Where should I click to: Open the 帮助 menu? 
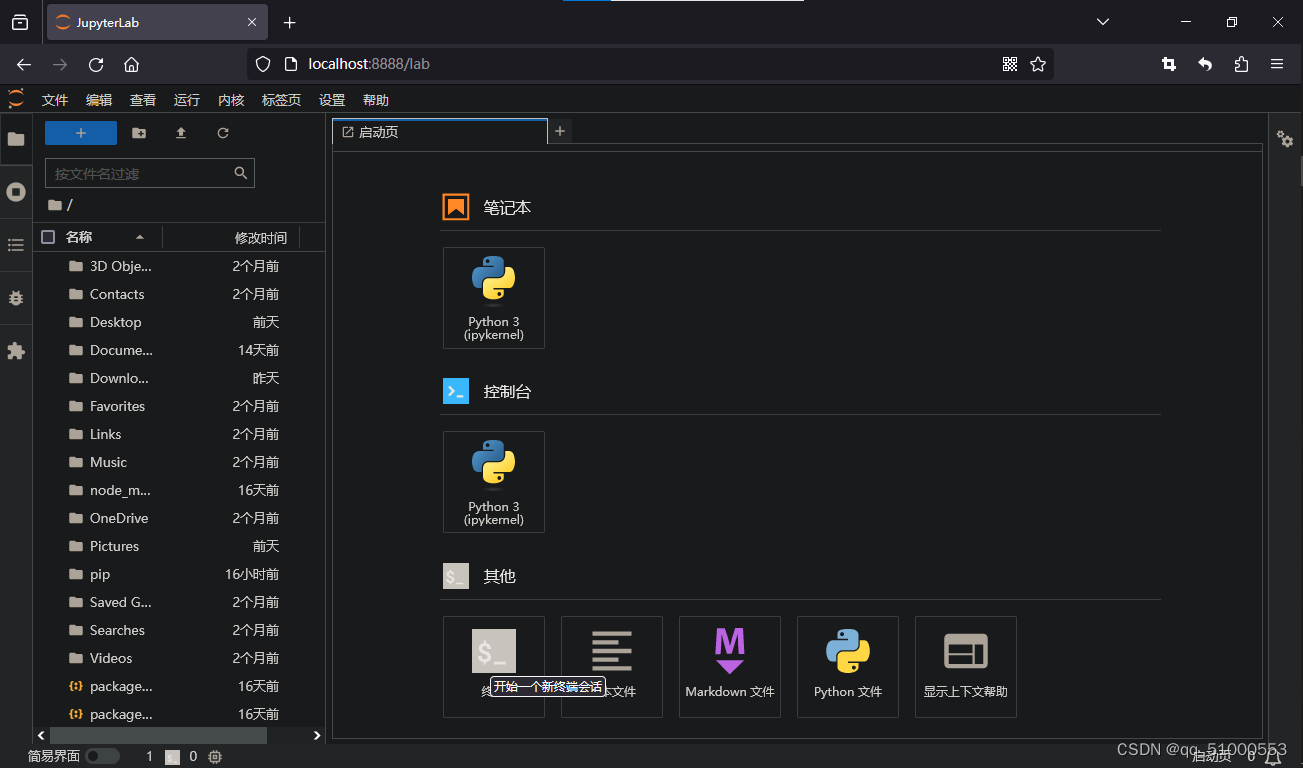(x=376, y=100)
